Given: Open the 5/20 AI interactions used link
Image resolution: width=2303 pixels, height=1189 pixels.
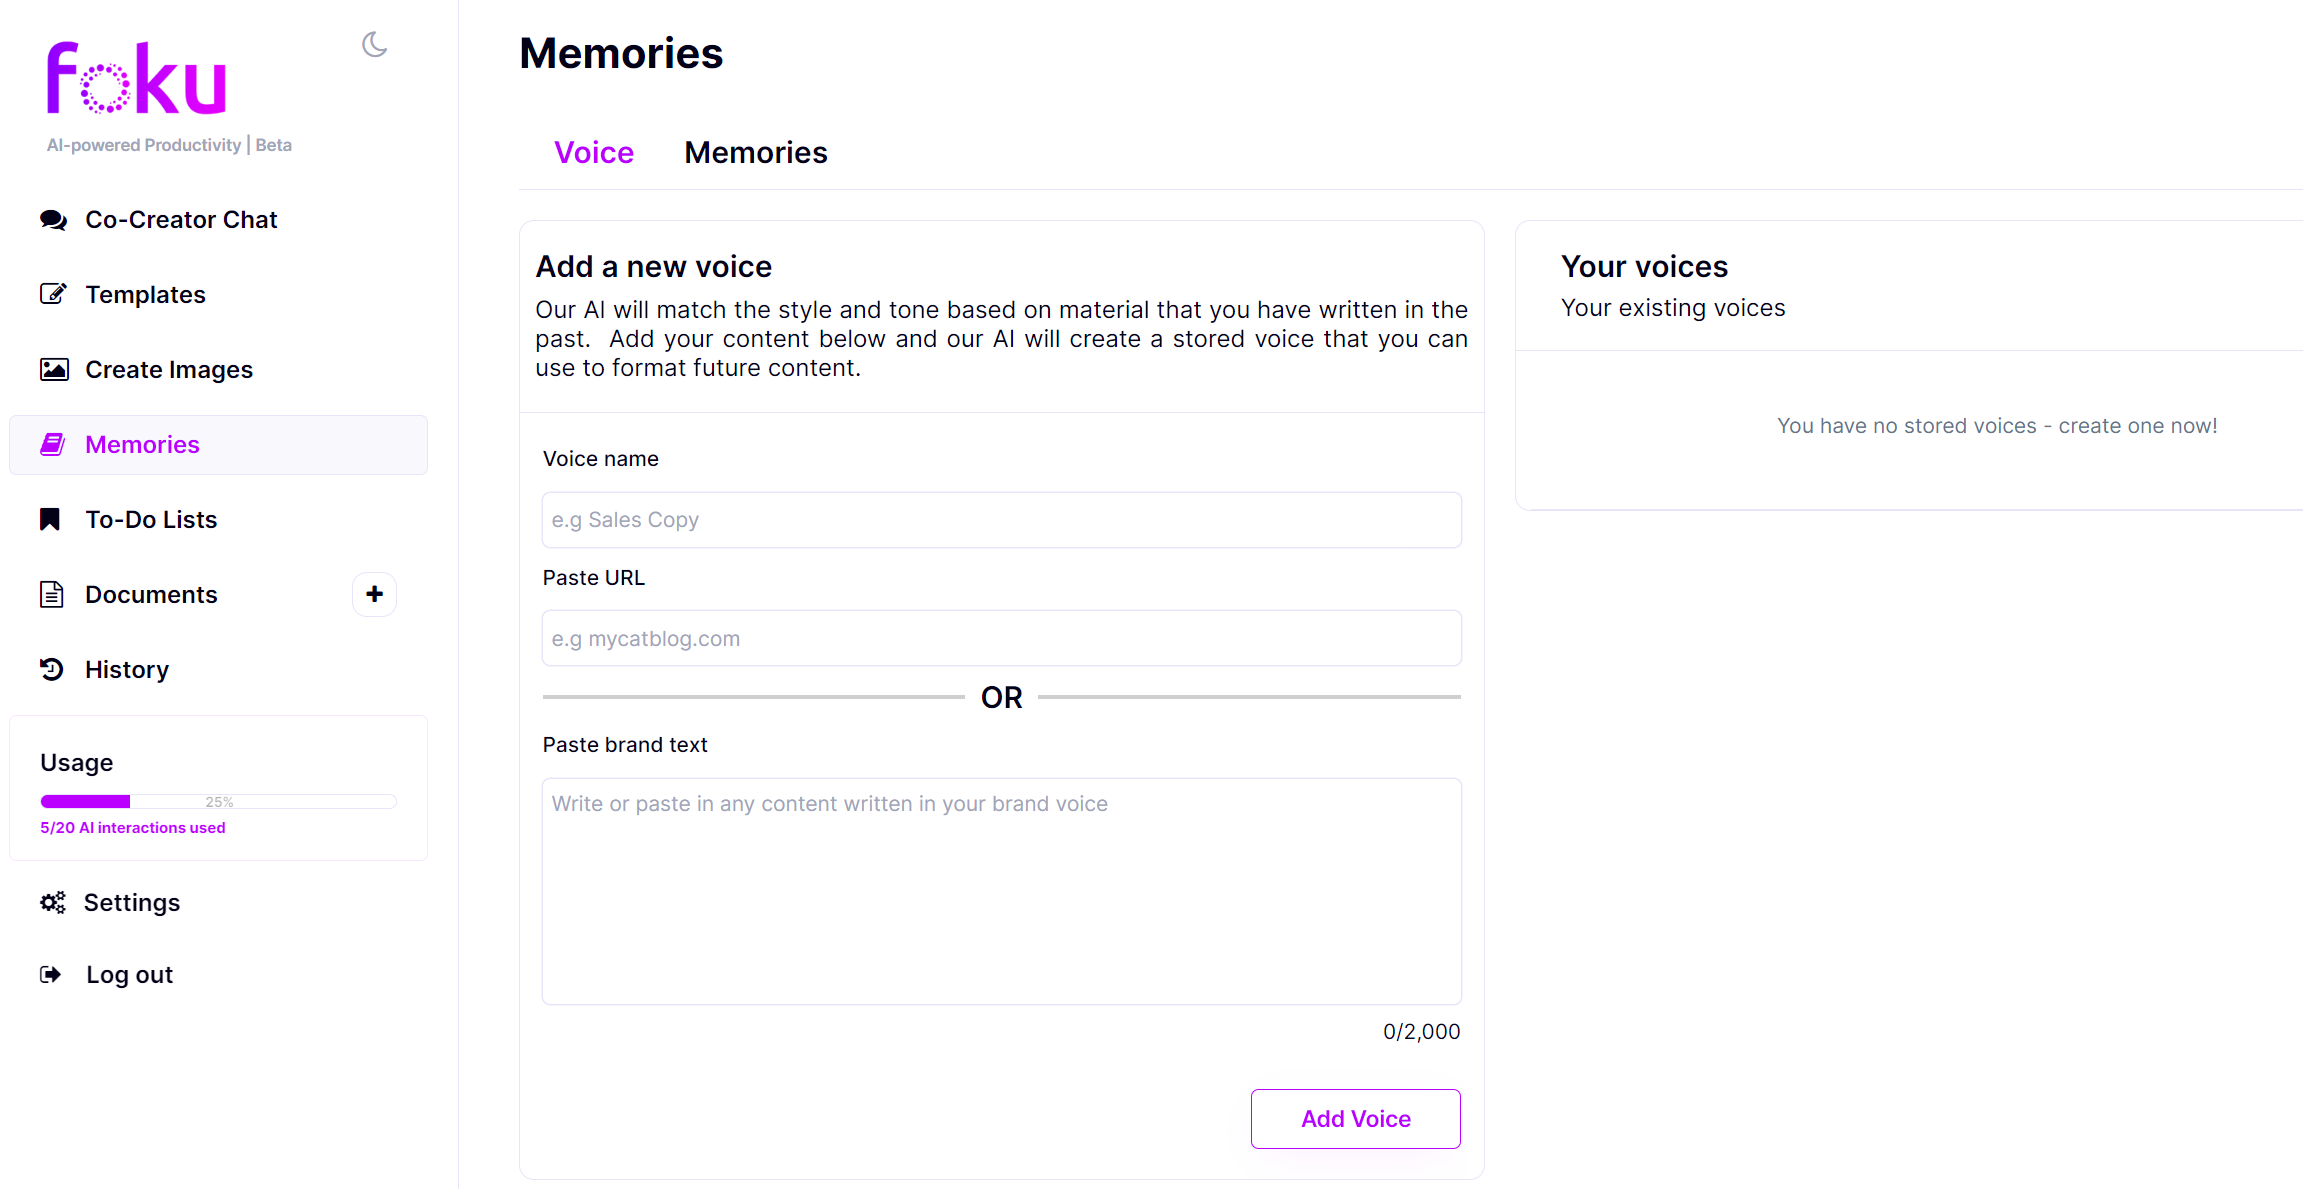Looking at the screenshot, I should [133, 828].
